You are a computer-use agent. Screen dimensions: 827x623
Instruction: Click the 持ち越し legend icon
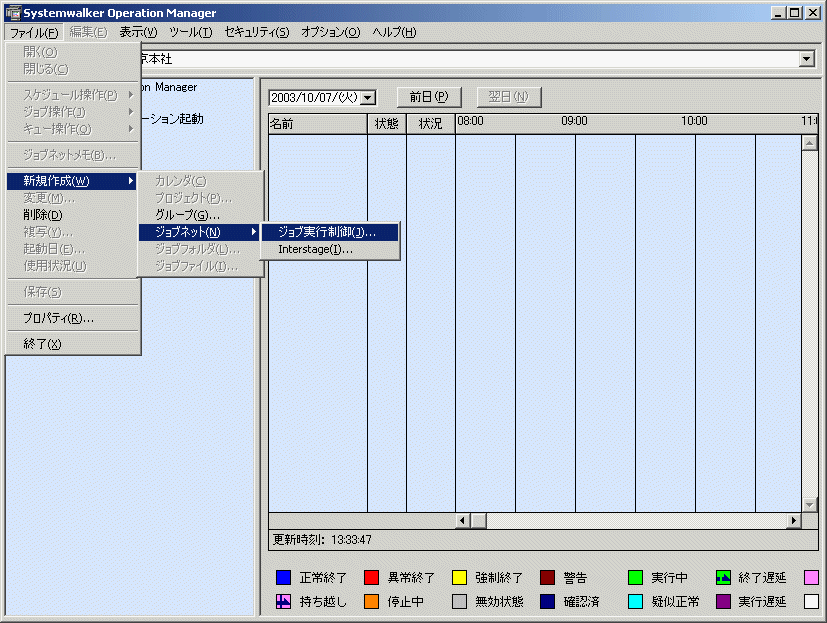pos(283,601)
